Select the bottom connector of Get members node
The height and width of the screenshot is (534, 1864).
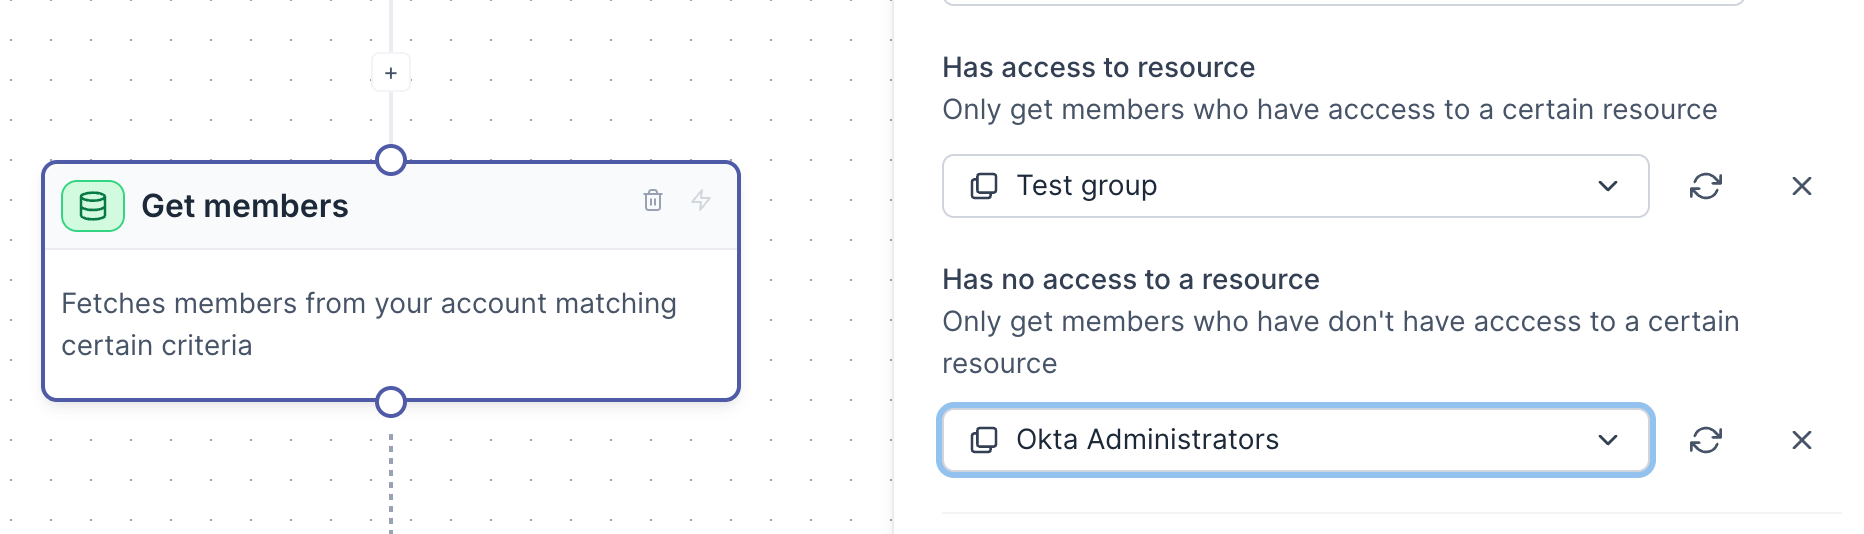(x=391, y=402)
